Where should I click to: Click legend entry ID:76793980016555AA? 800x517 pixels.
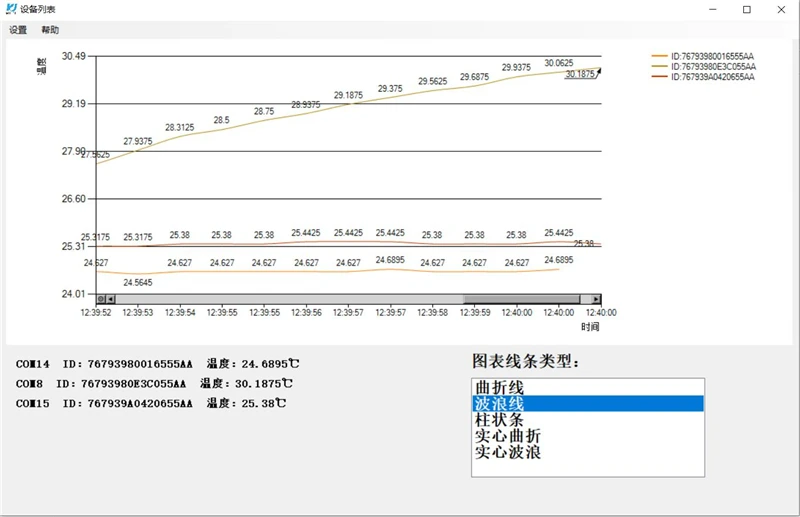tap(703, 57)
